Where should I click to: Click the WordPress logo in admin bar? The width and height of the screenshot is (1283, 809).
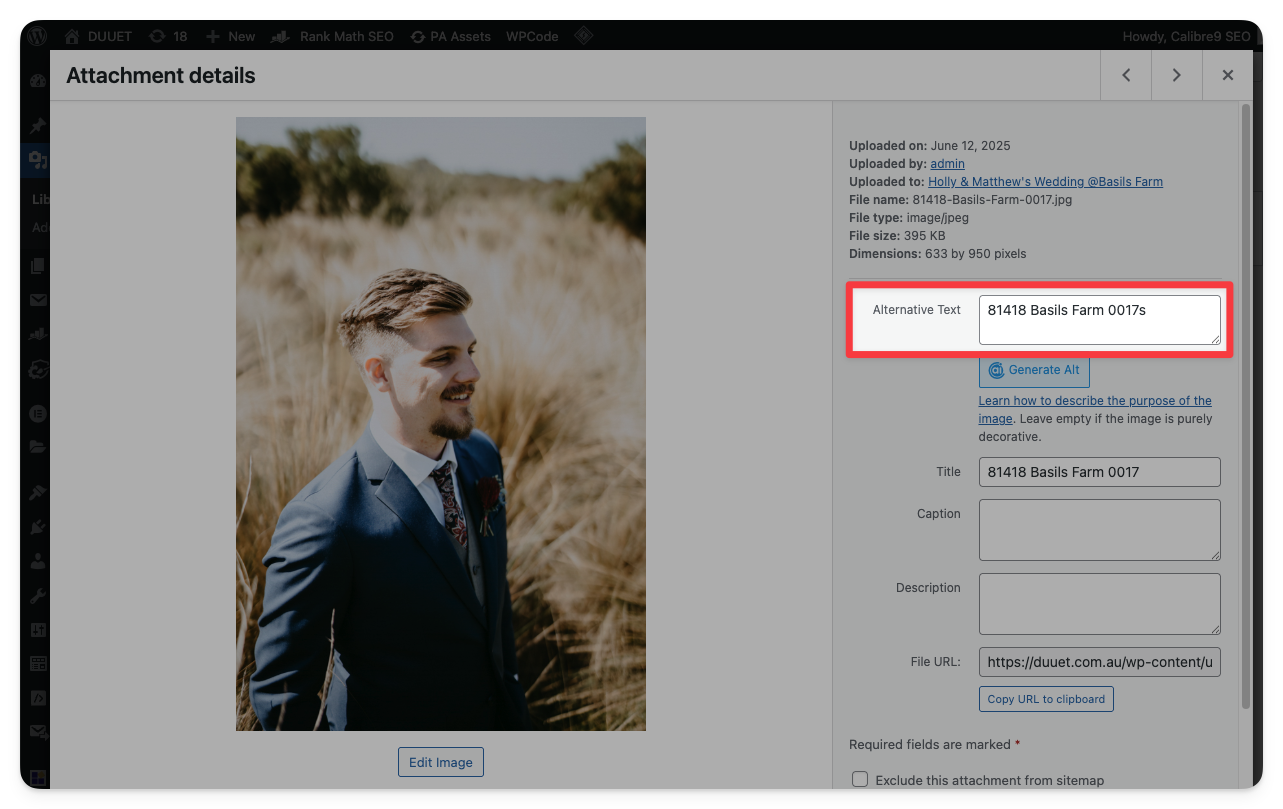[x=37, y=36]
